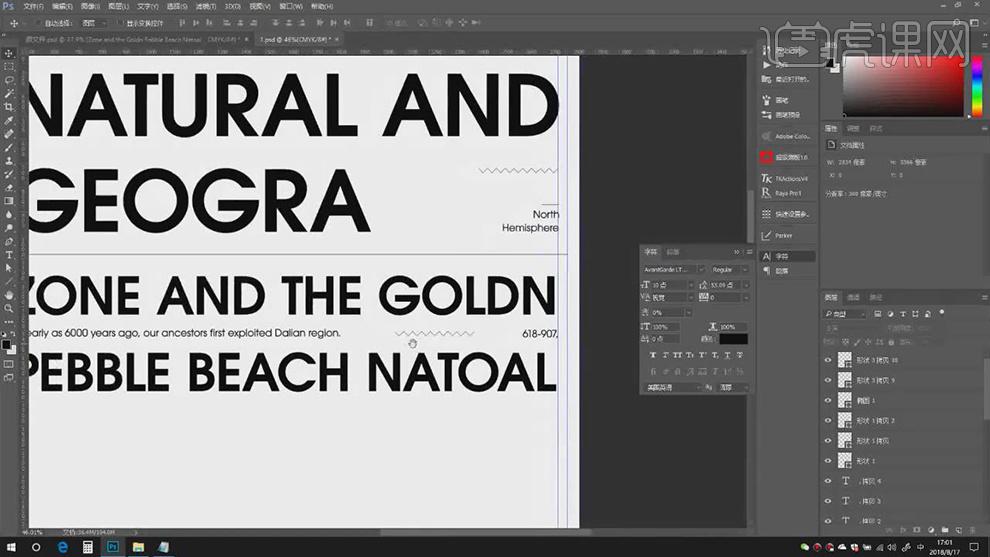Hide text layer 拷贝 4
This screenshot has width=990, height=557.
tap(828, 481)
